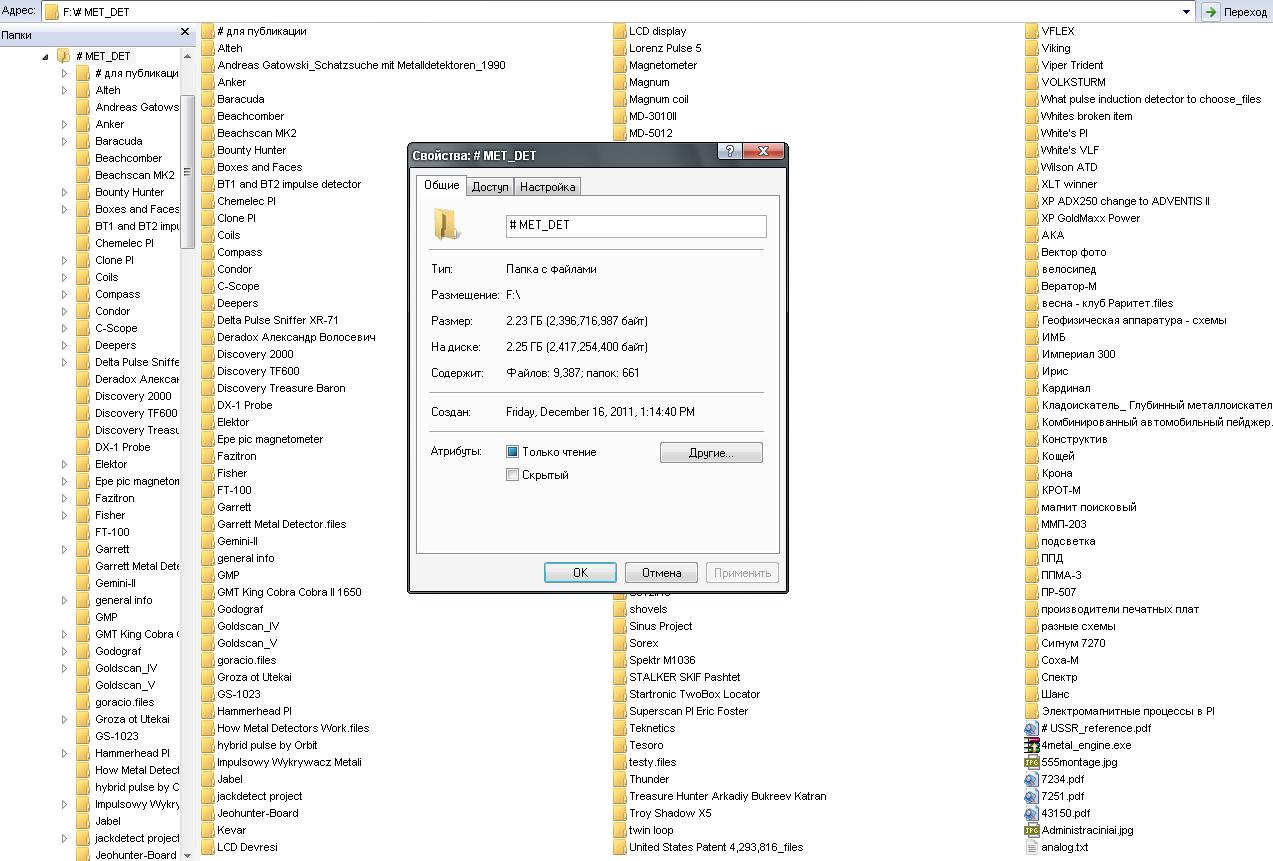Select Baracuda in the folder tree
The image size is (1273, 861).
click(118, 141)
